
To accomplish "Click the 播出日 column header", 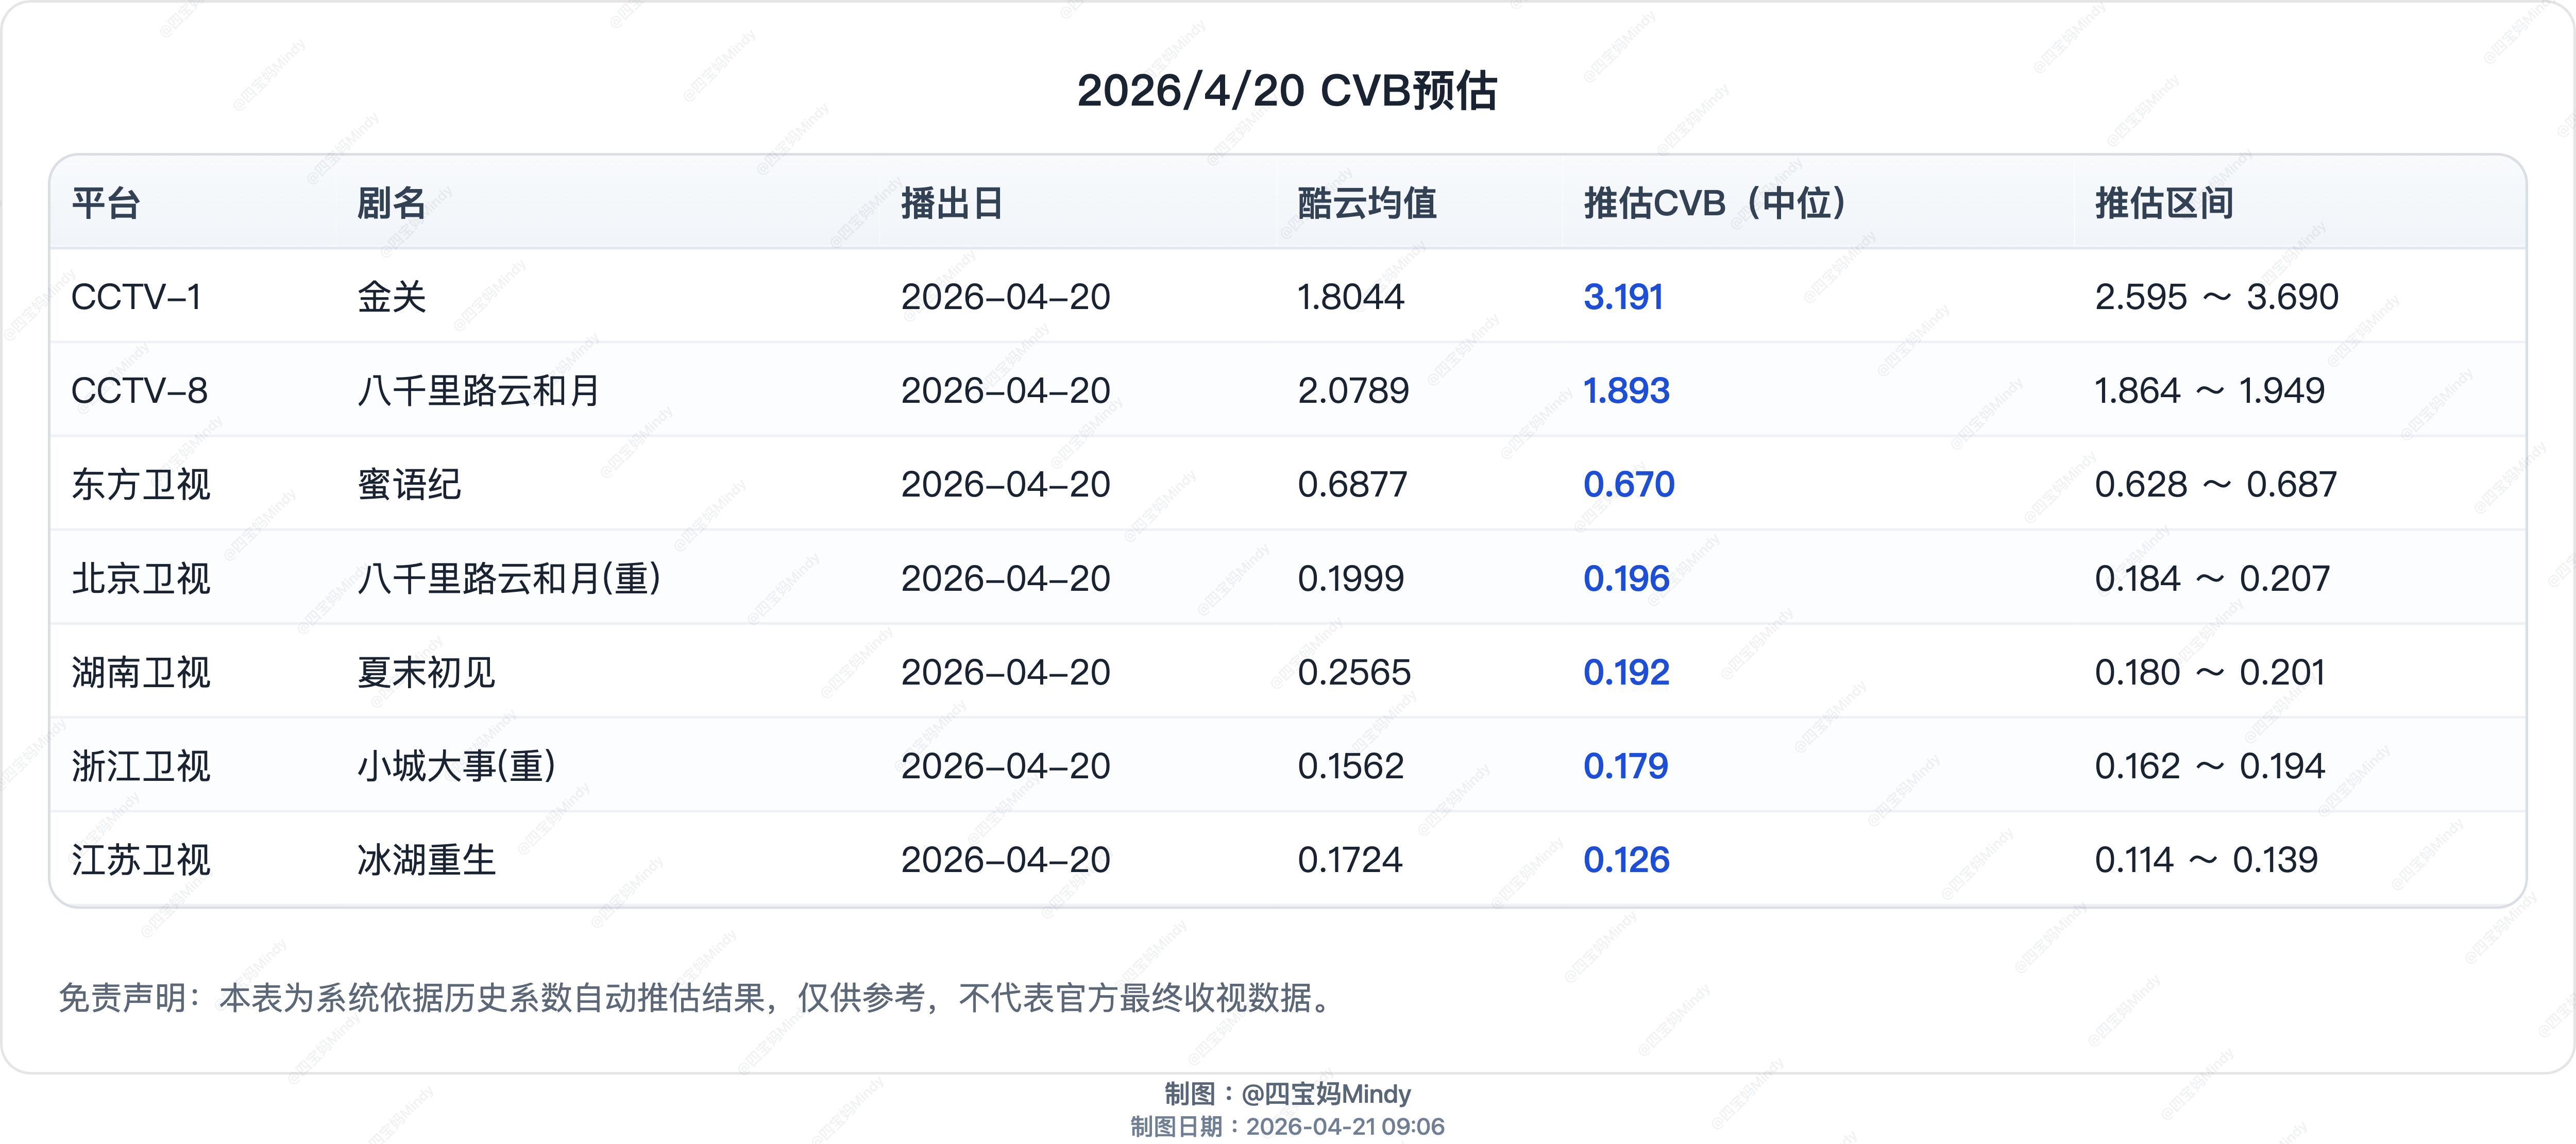I will pos(951,203).
